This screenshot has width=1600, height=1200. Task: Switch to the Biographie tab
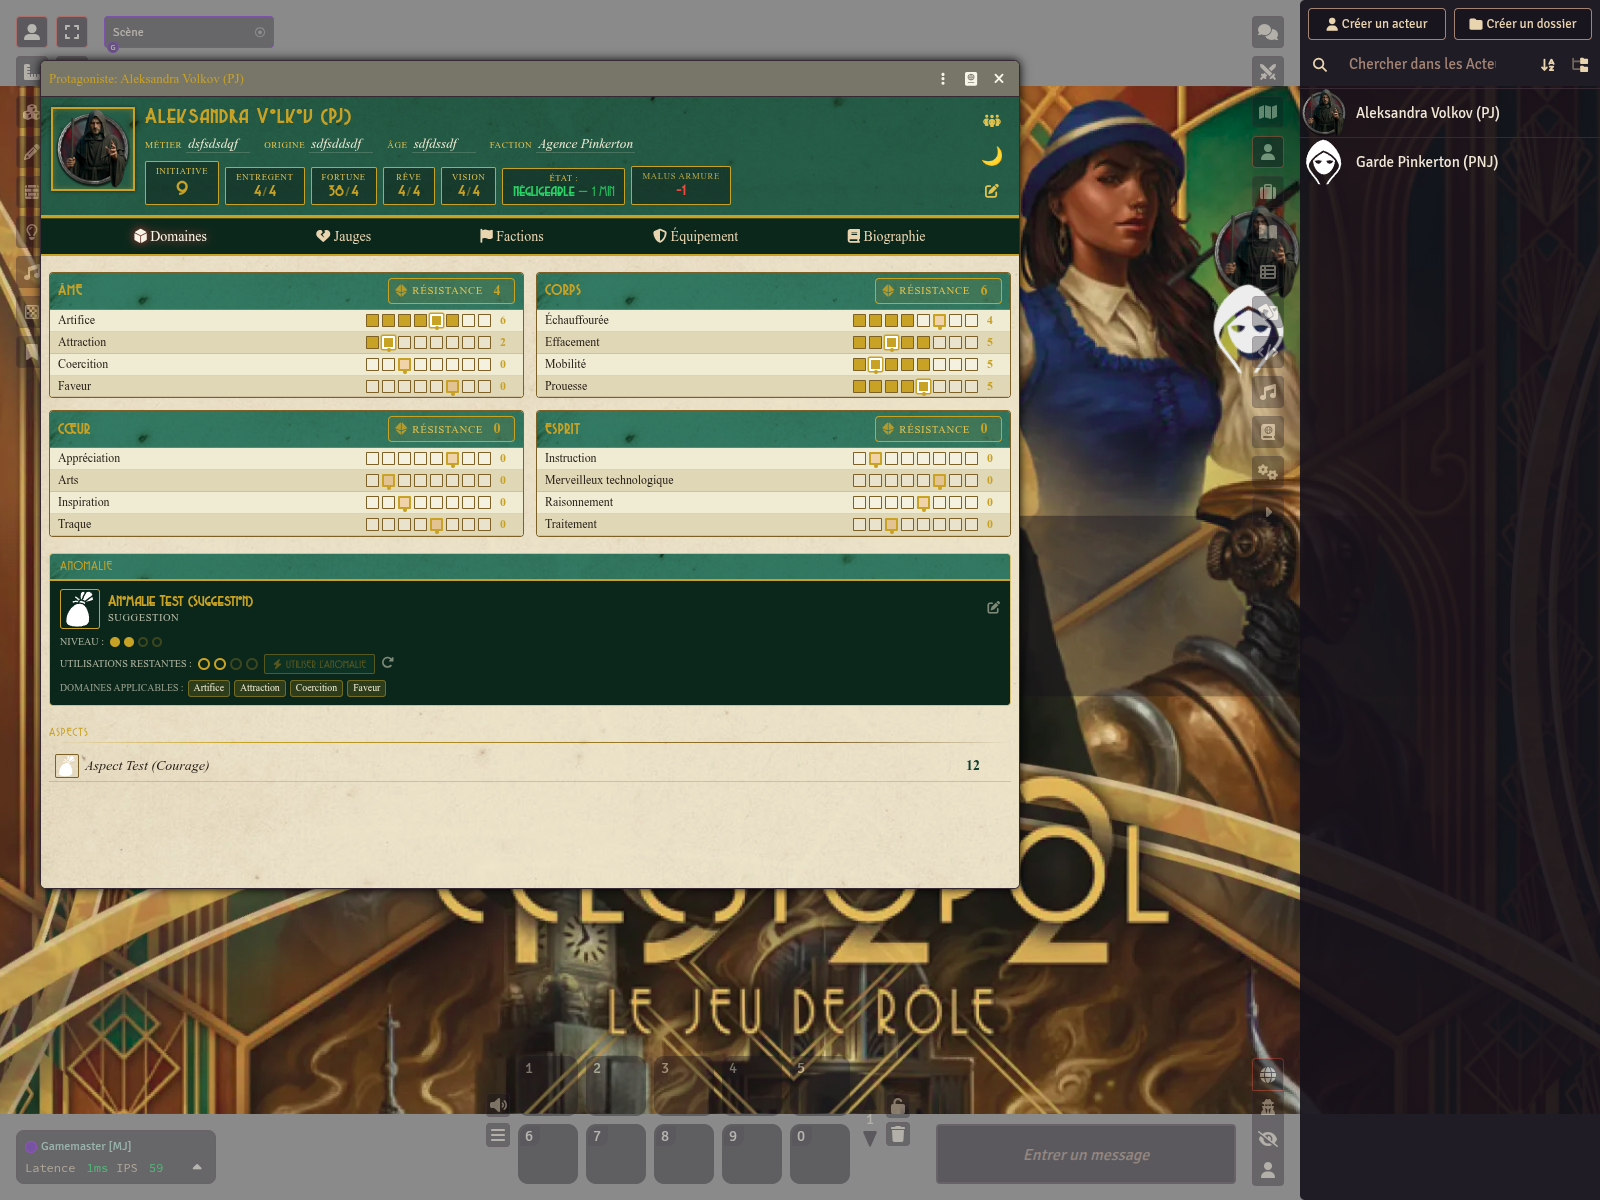[x=886, y=236]
